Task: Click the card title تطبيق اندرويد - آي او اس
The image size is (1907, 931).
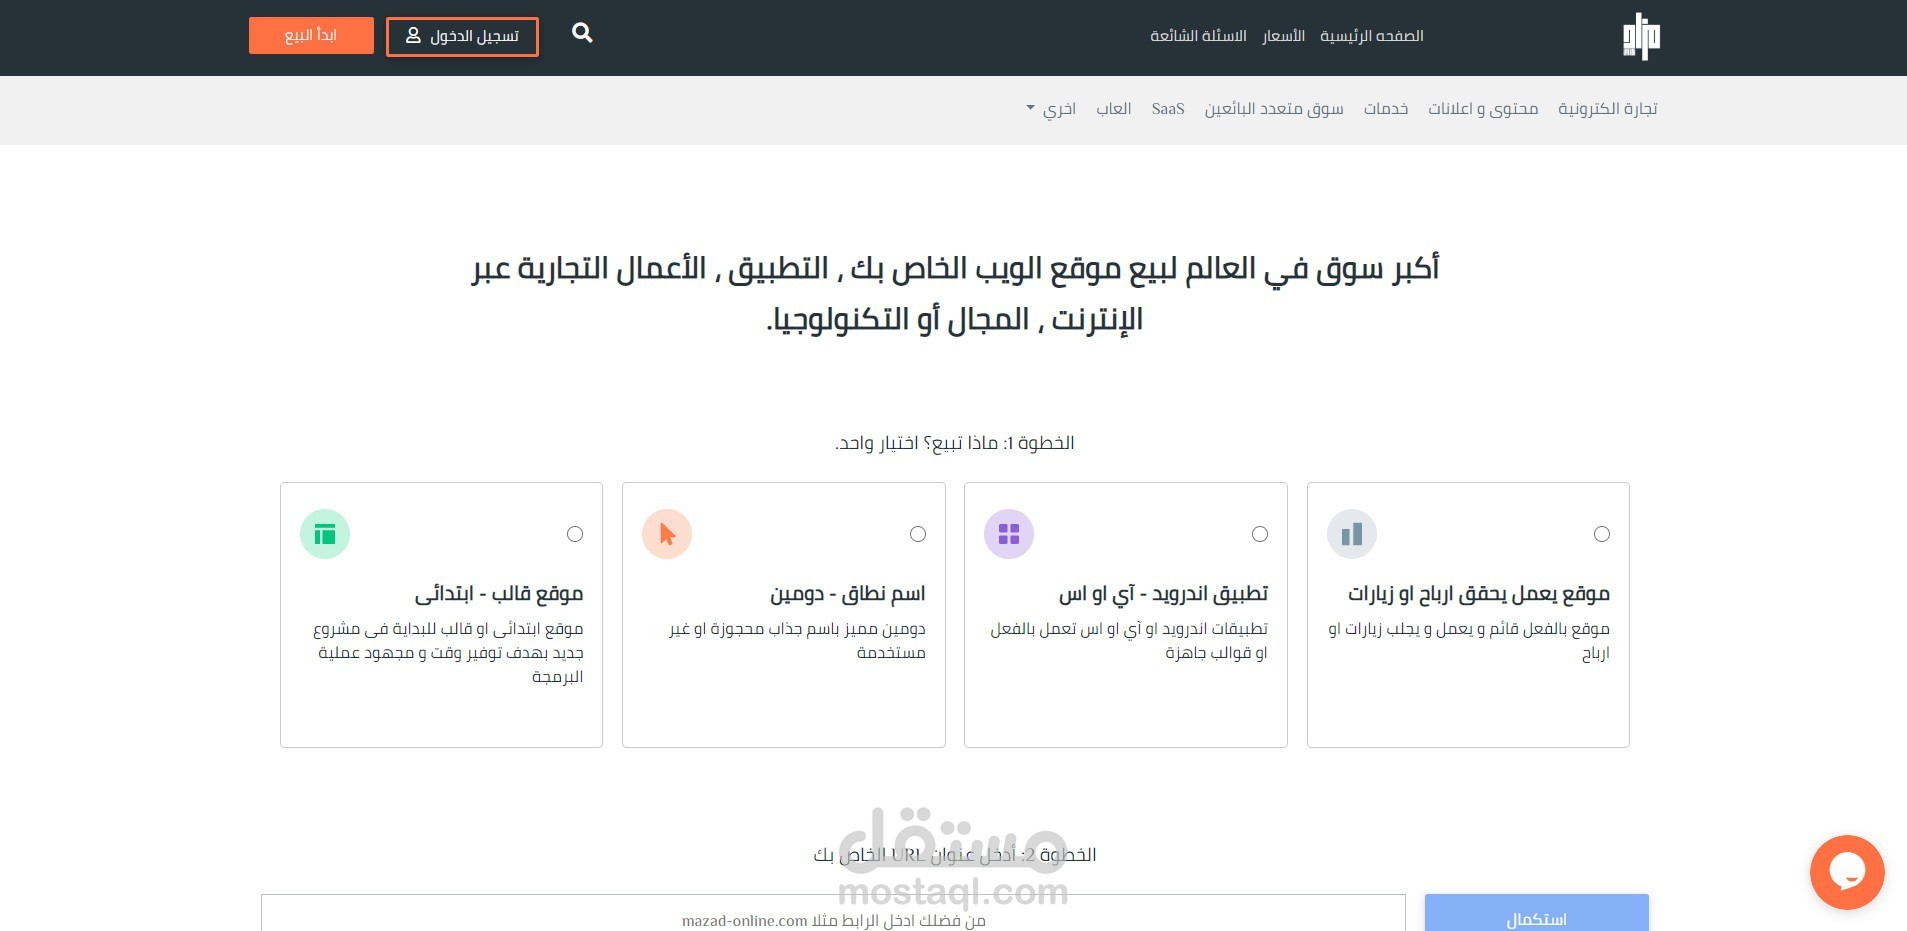Action: [x=1163, y=593]
